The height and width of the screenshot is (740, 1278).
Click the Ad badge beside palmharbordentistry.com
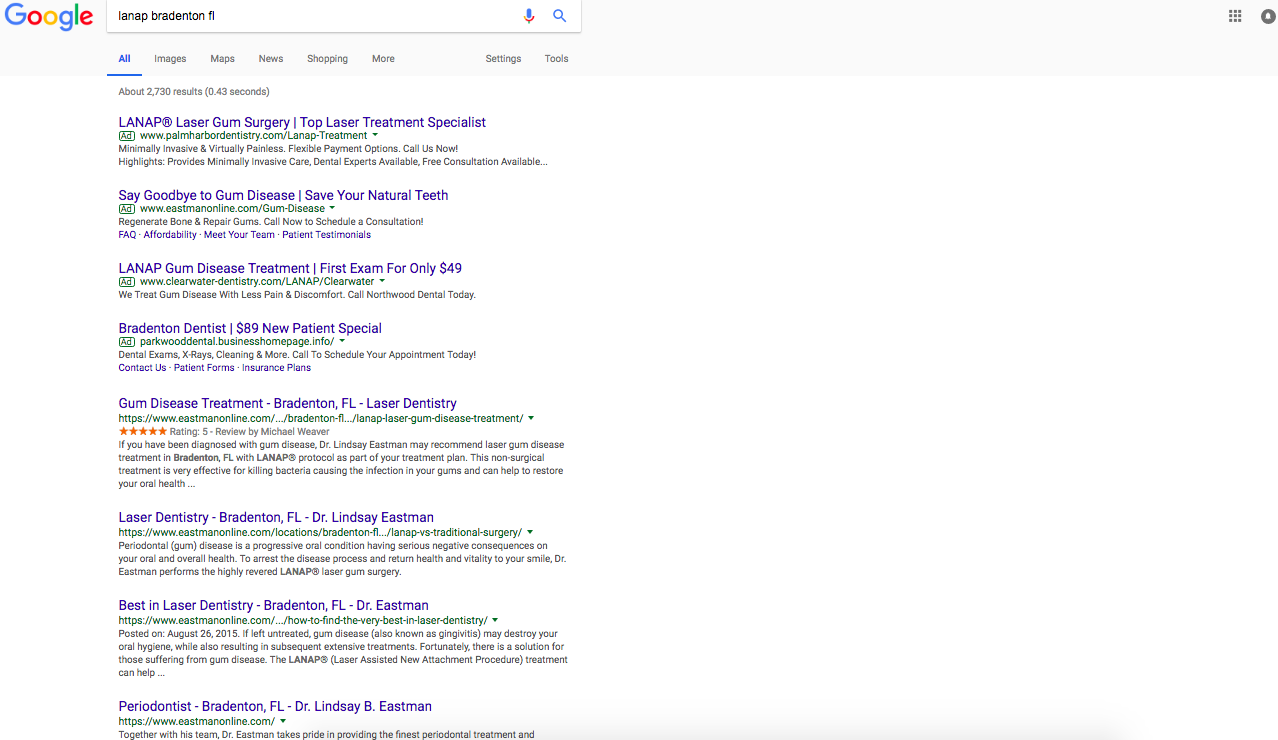127,136
